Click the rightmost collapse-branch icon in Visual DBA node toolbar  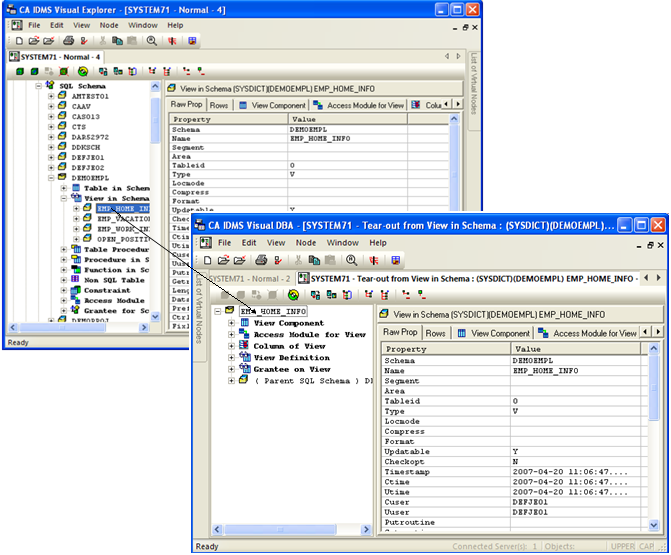[422, 295]
